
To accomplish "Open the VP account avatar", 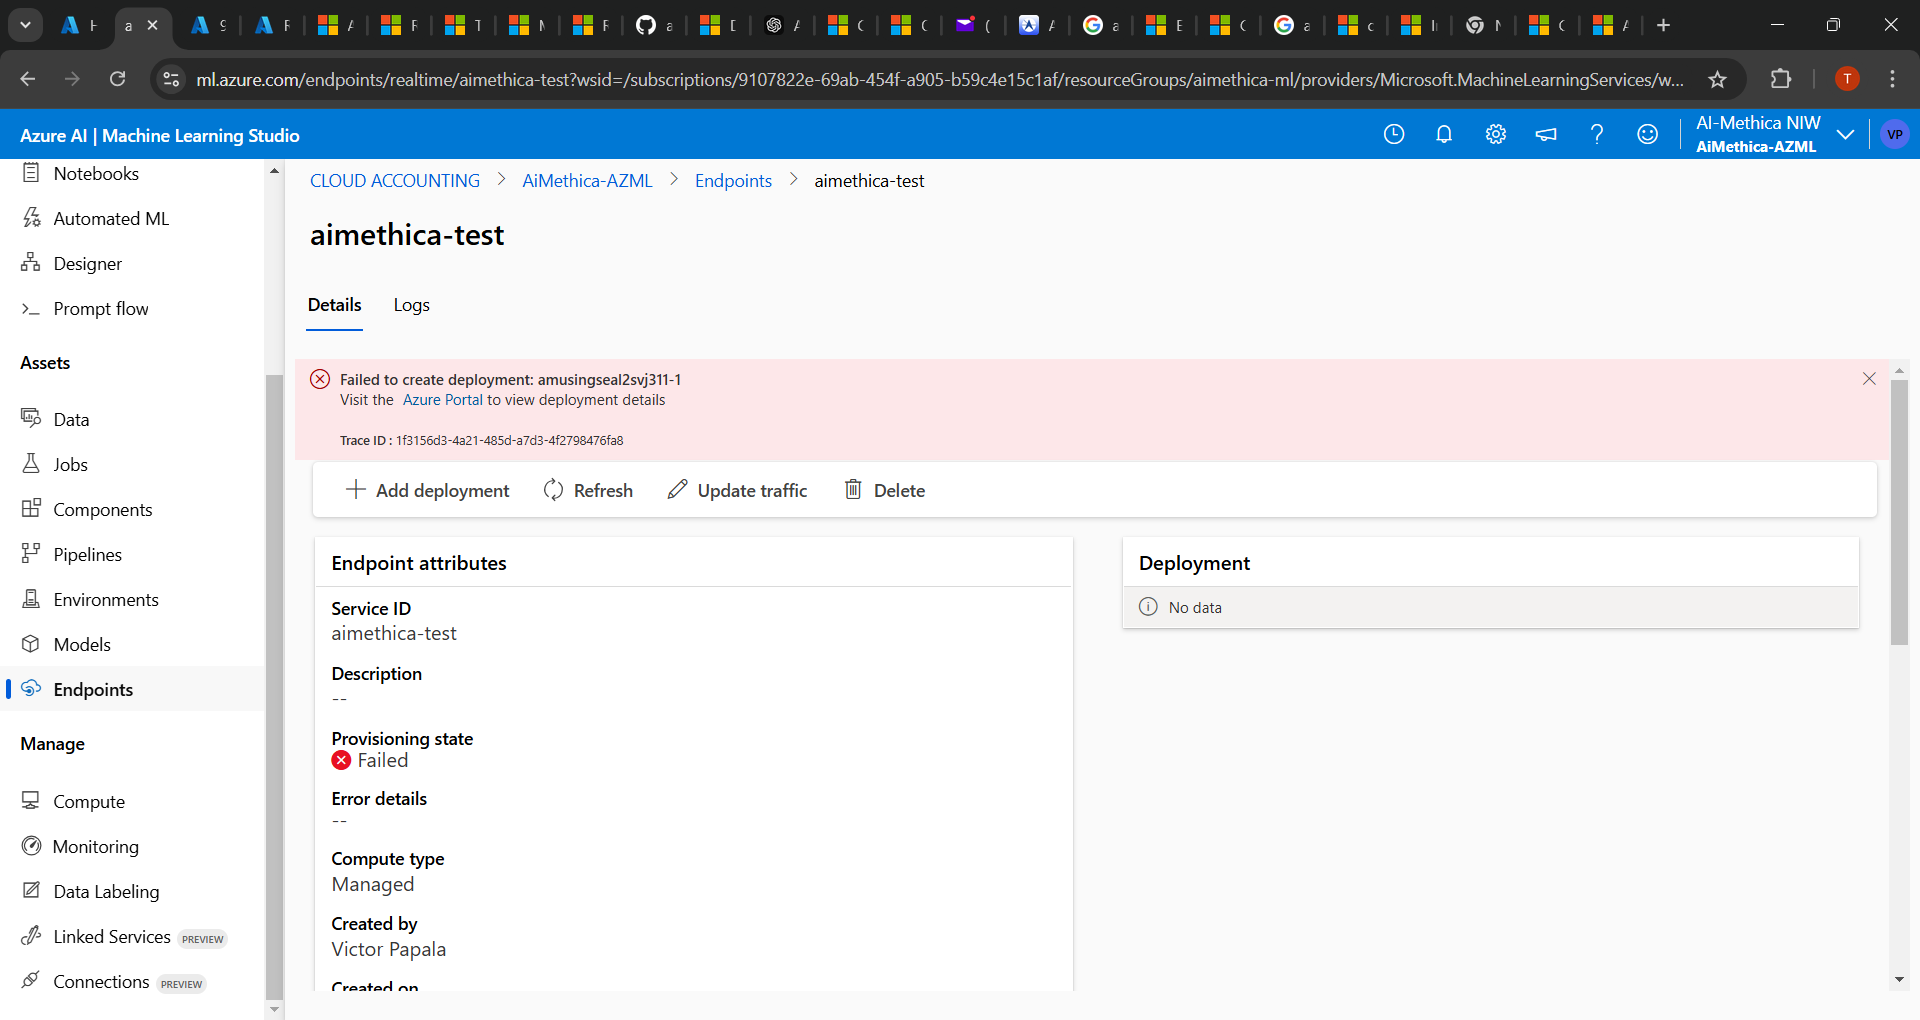I will (x=1894, y=134).
